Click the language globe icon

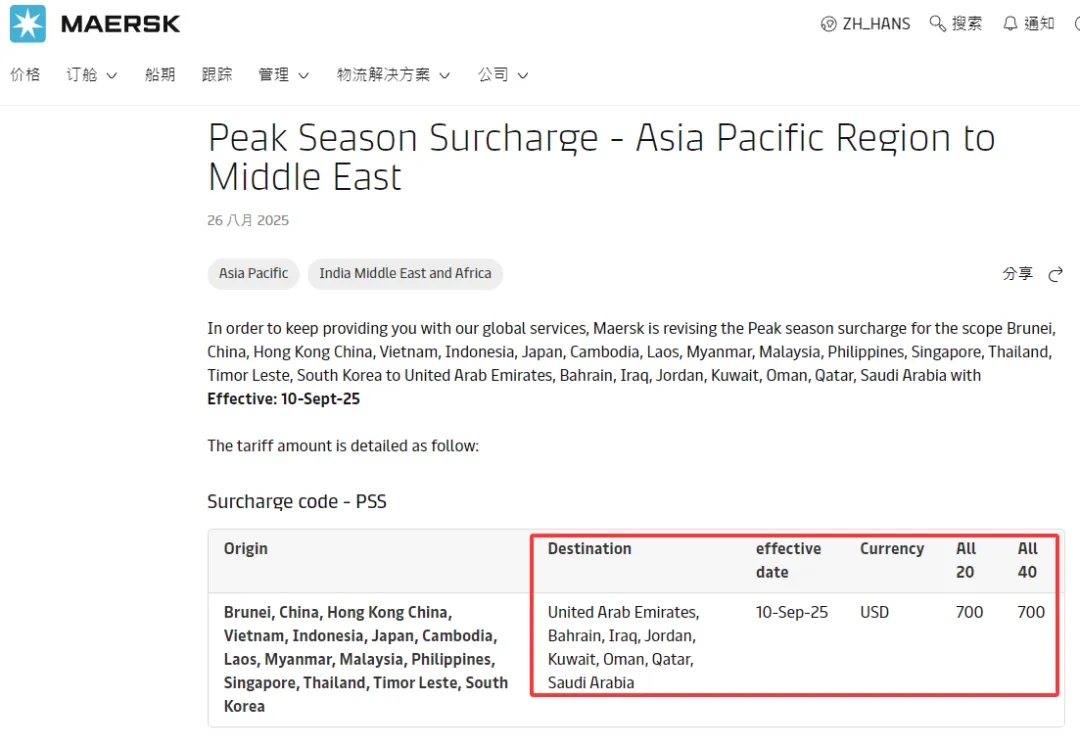(x=828, y=24)
